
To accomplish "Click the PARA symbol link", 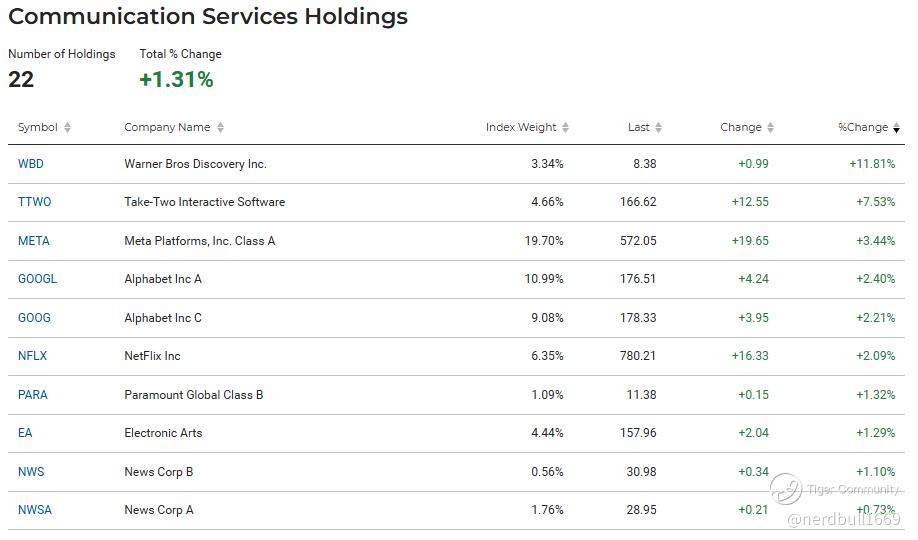I will click(x=33, y=395).
